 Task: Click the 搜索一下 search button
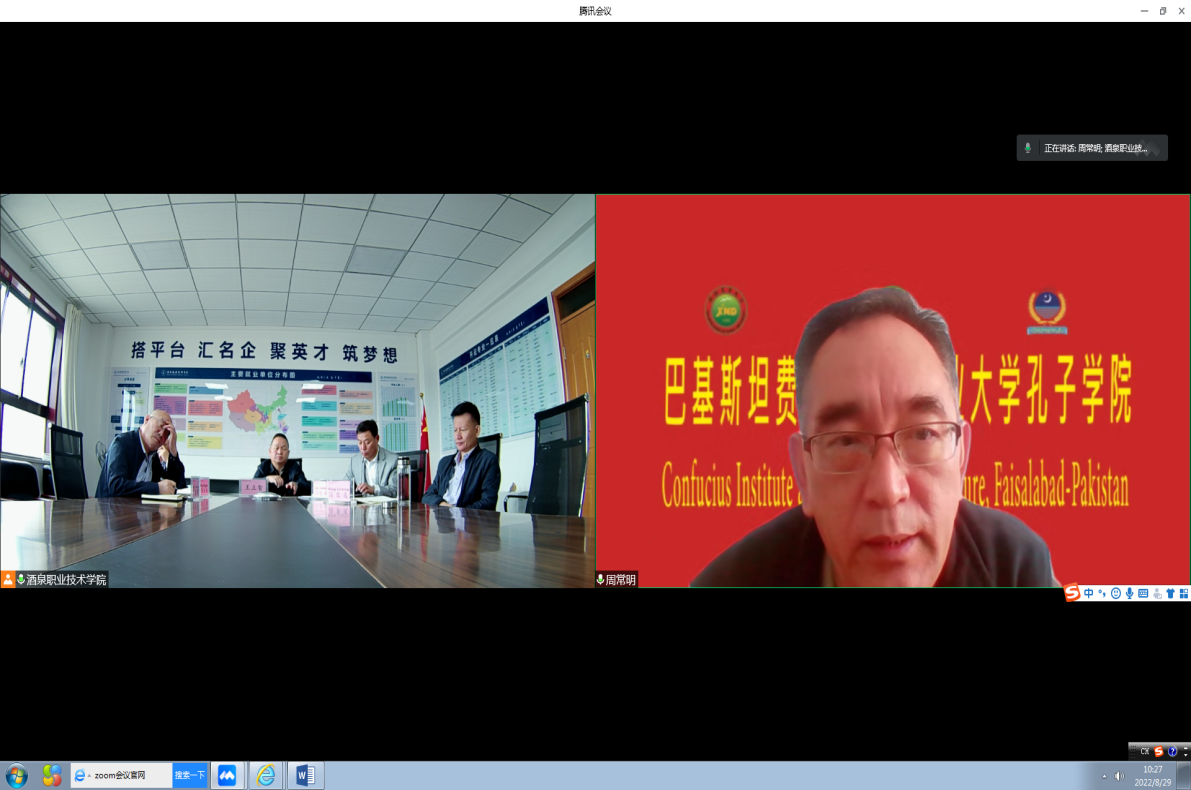pyautogui.click(x=190, y=775)
